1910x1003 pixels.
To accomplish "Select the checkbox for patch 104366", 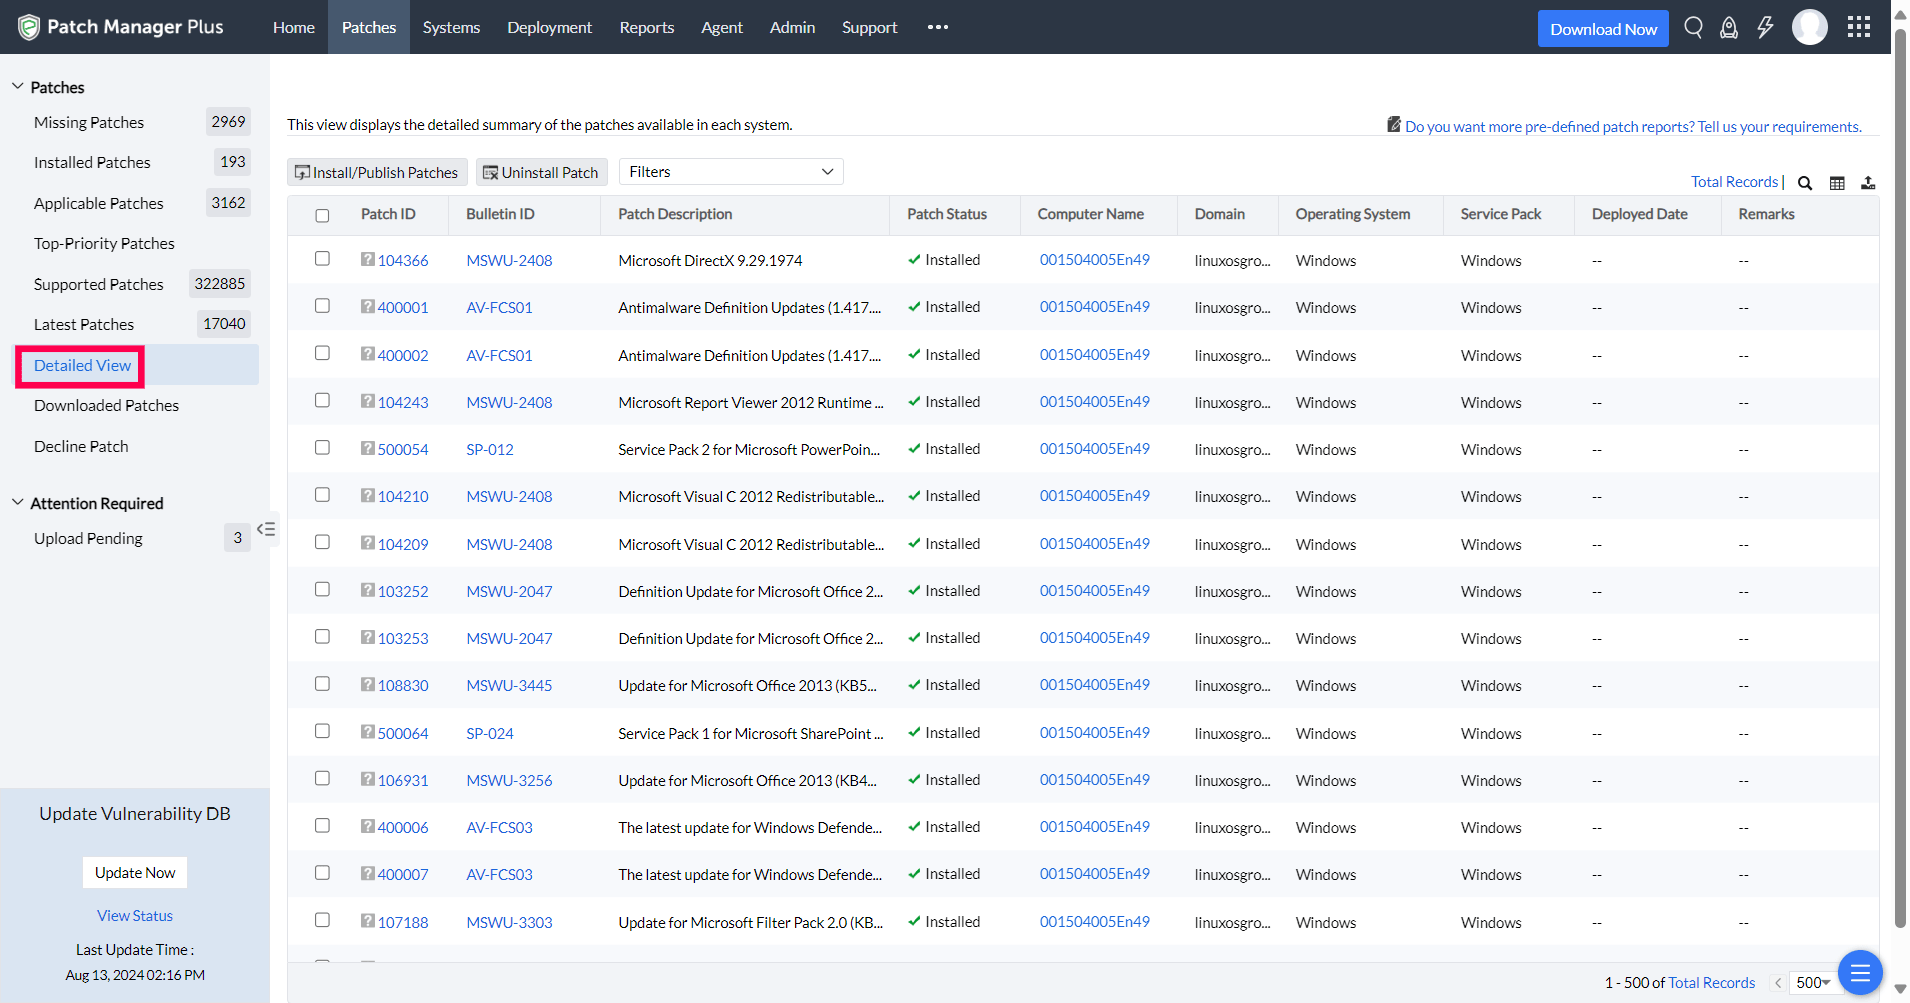I will (322, 258).
